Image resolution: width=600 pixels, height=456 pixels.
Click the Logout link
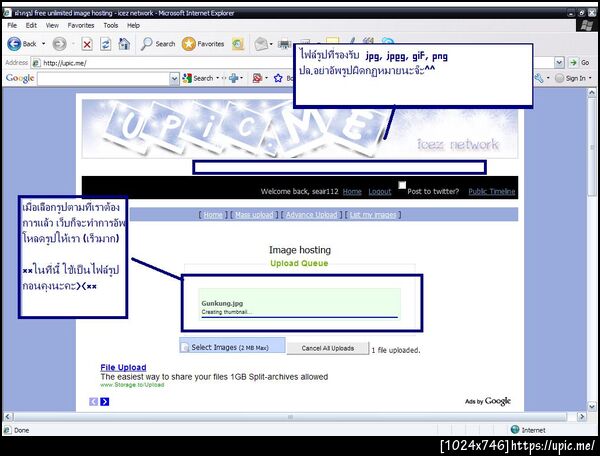coord(380,191)
